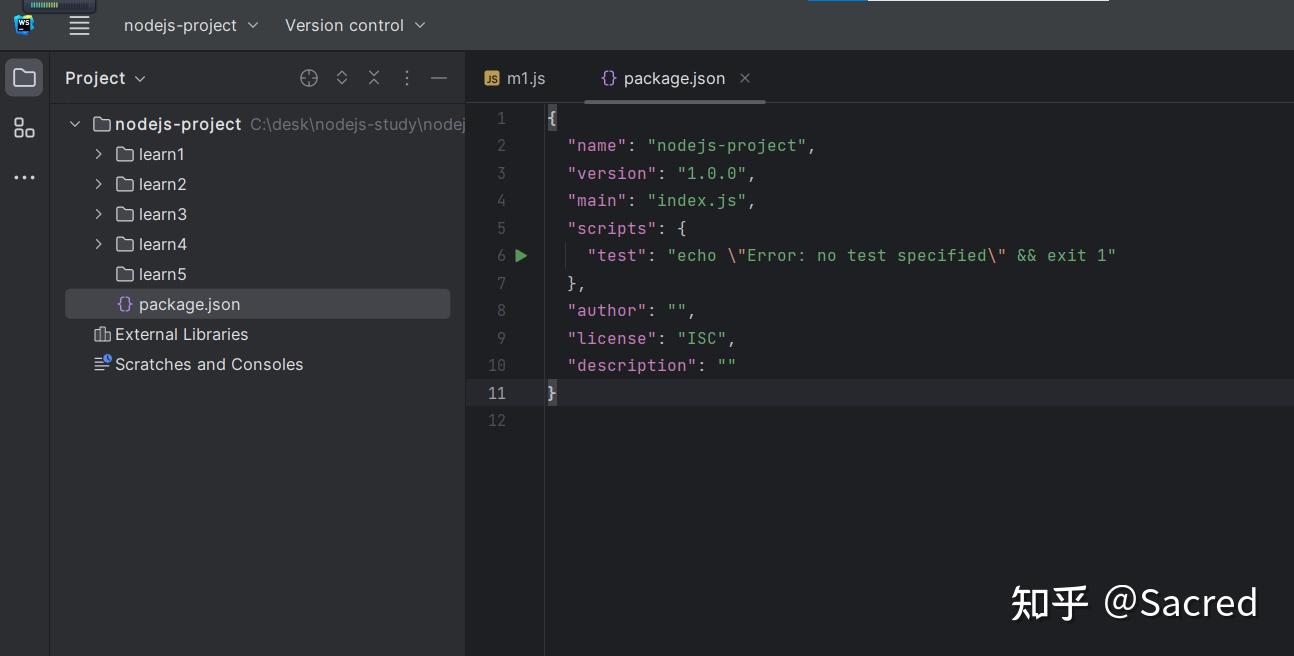The height and width of the screenshot is (656, 1294).
Task: Click the Project tool window folder icon
Action: pyautogui.click(x=24, y=78)
